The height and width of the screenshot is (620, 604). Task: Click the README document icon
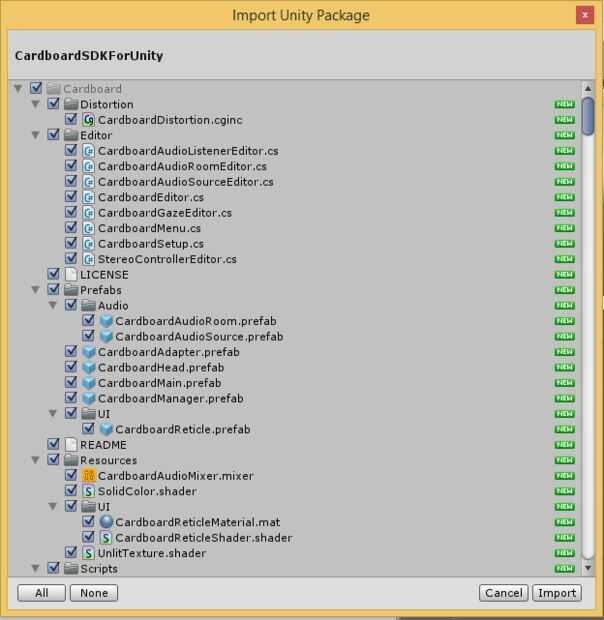[71, 444]
